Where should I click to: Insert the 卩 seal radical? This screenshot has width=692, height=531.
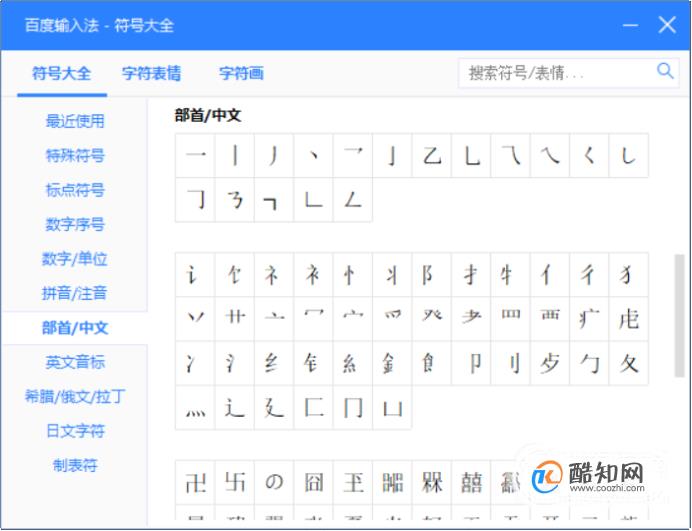tap(471, 363)
